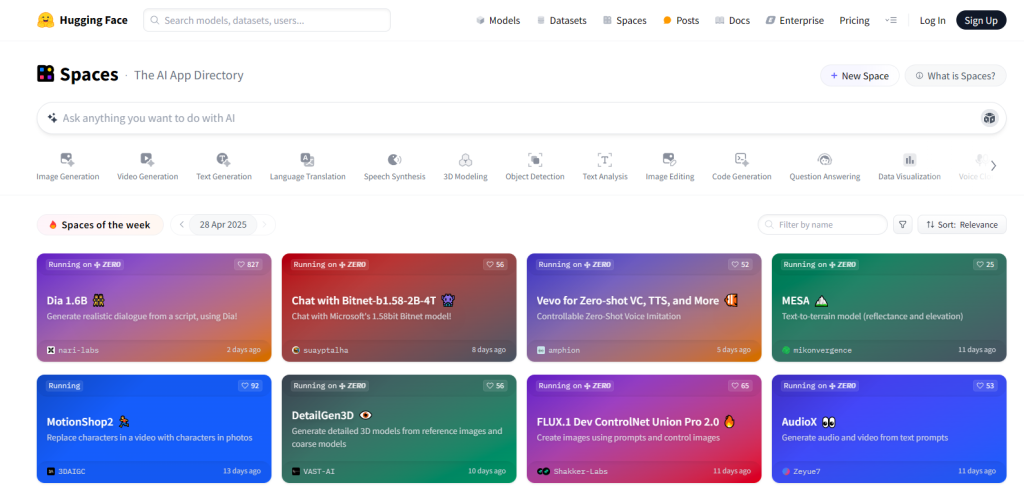The image size is (1024, 503).
Task: Click the nari-labs author avatar
Action: (x=51, y=350)
